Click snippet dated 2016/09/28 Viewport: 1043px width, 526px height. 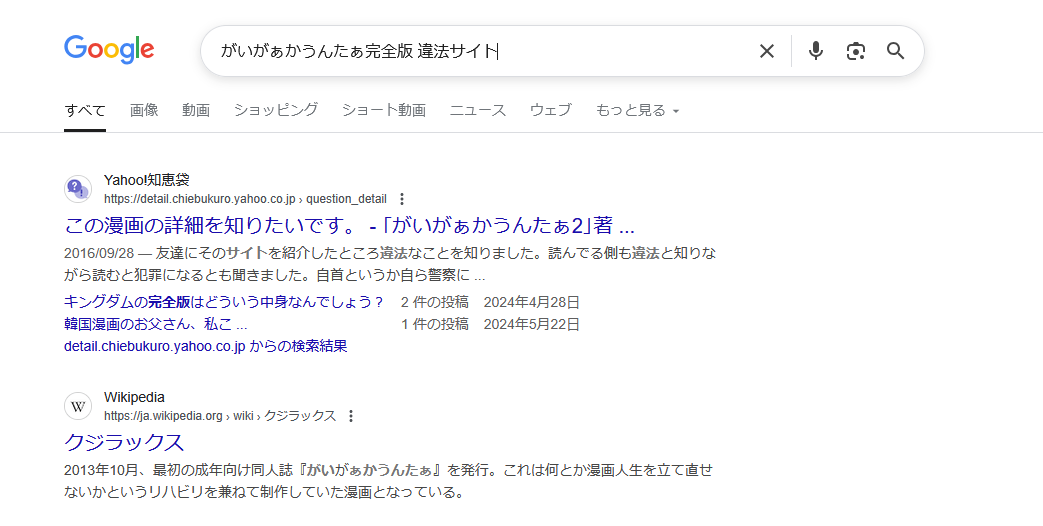[390, 264]
